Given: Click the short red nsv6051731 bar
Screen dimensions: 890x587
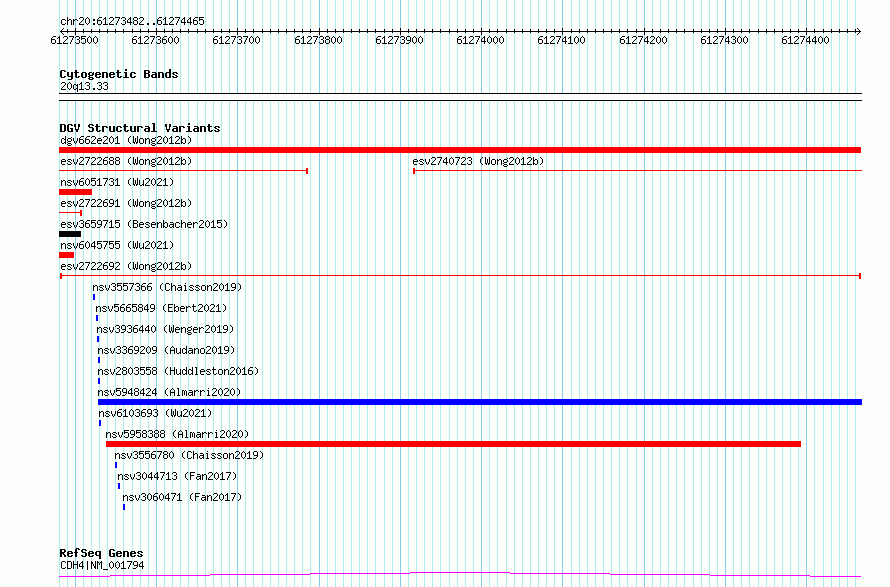Looking at the screenshot, I should click(x=75, y=192).
